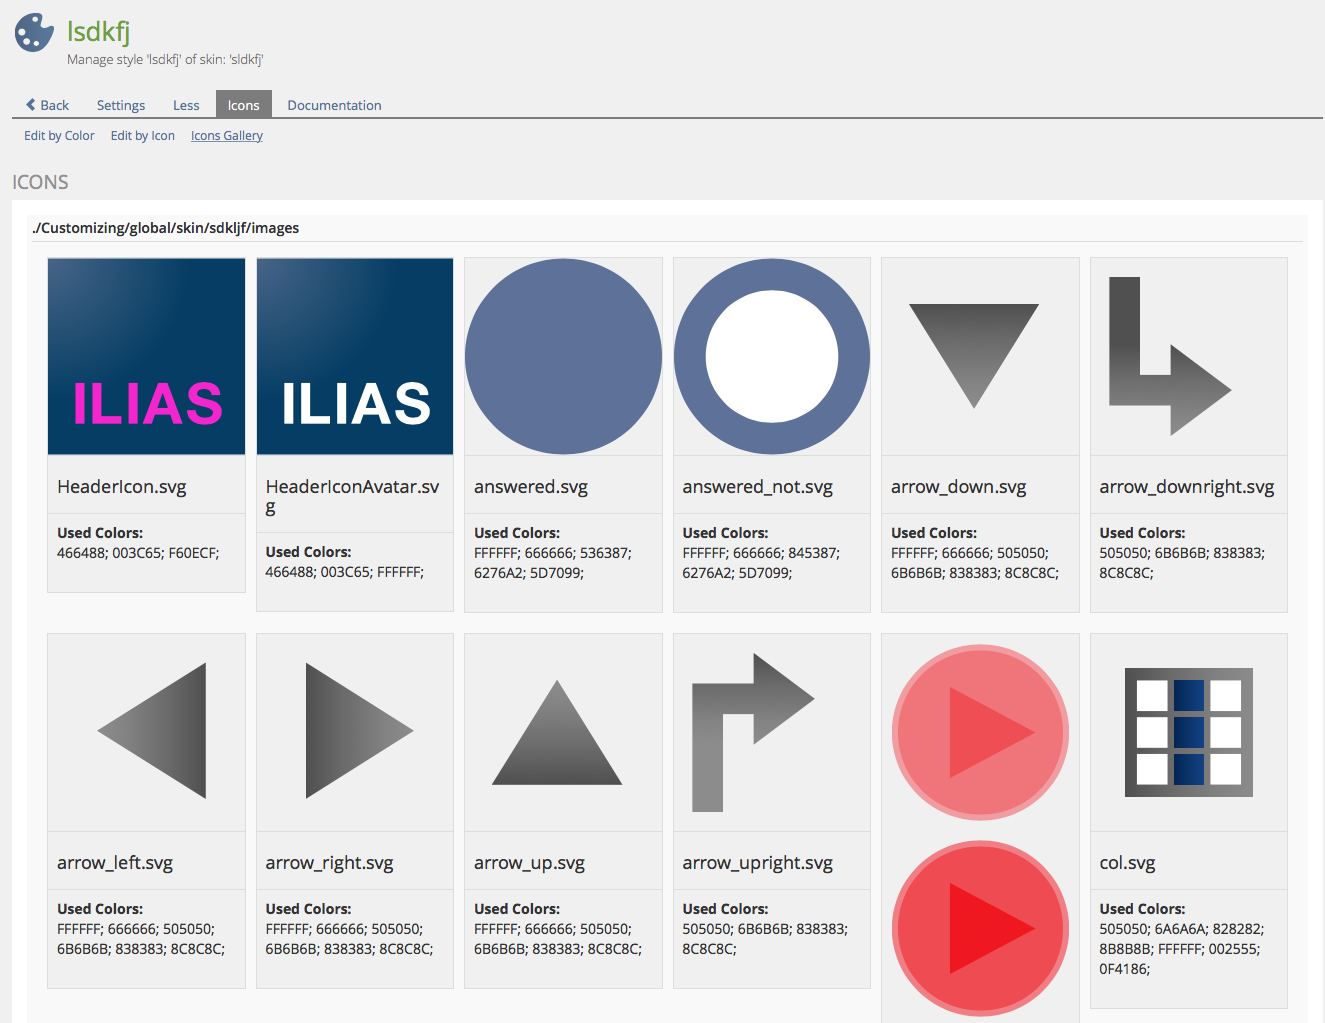The image size is (1325, 1023).
Task: Select the arrow_right.svg triangle icon
Action: click(355, 731)
